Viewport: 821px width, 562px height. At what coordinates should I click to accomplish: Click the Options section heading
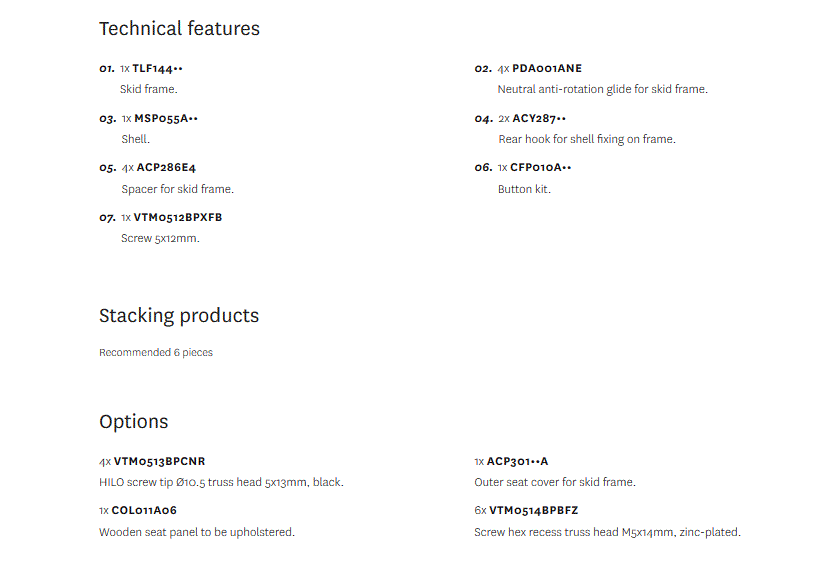pyautogui.click(x=134, y=422)
